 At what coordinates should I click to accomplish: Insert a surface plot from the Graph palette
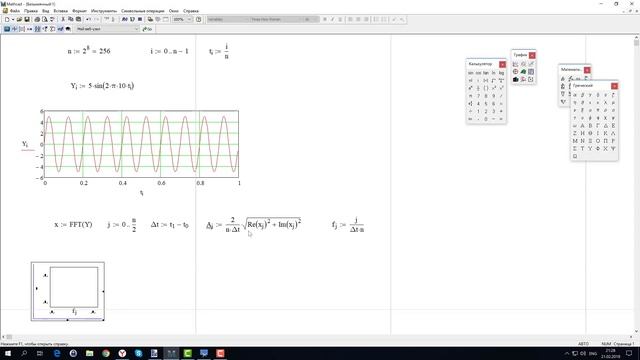[523, 71]
